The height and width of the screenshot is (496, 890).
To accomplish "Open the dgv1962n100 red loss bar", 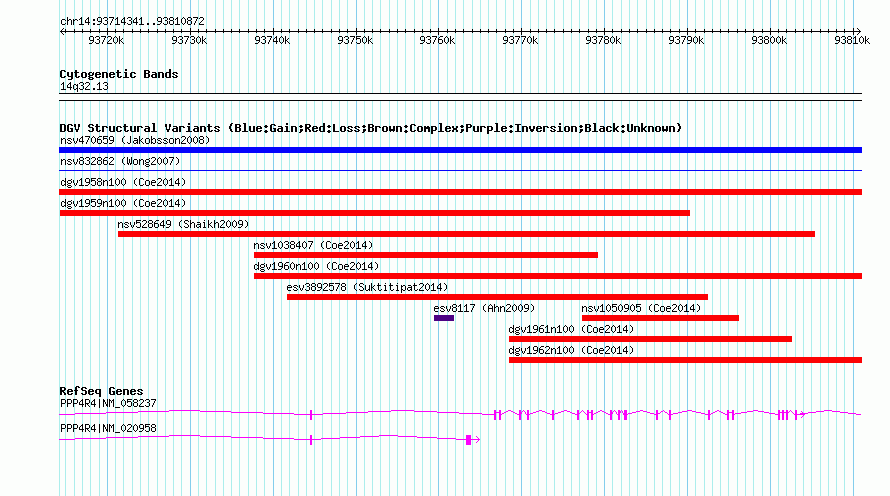I will pyautogui.click(x=686, y=360).
